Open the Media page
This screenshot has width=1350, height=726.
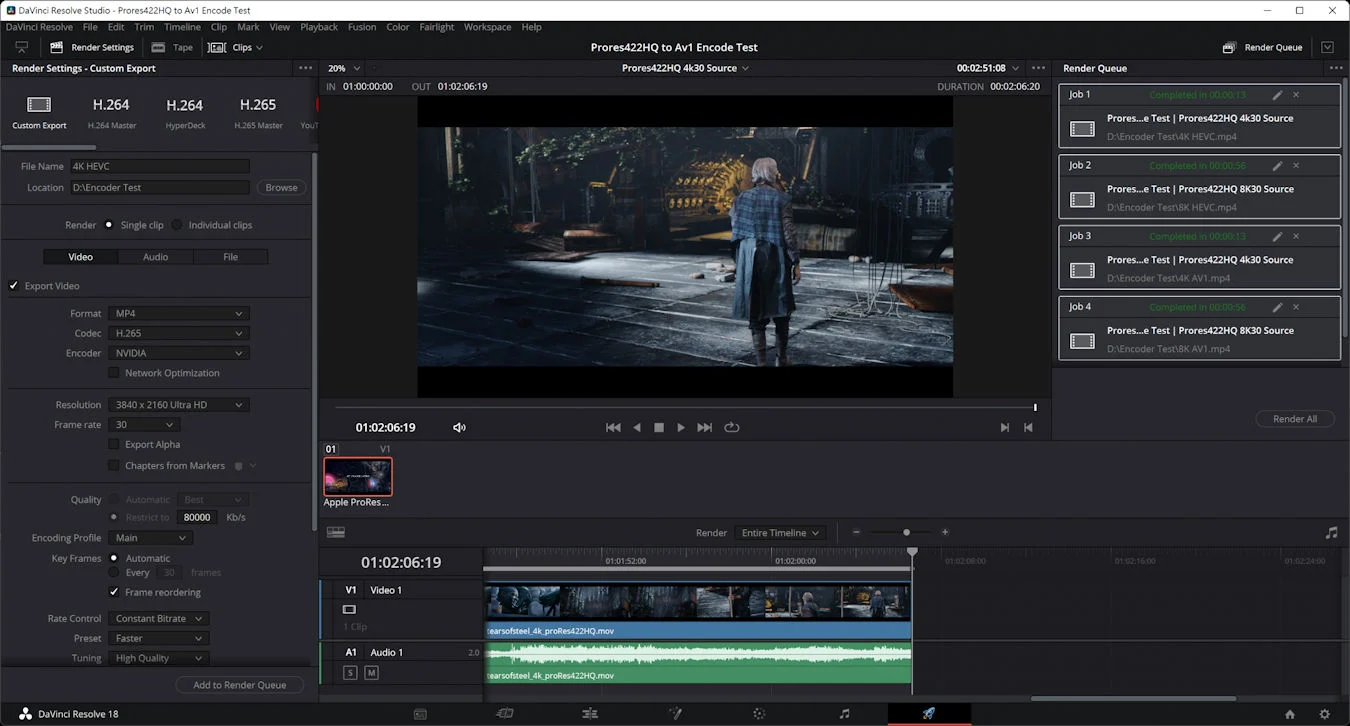coord(420,714)
